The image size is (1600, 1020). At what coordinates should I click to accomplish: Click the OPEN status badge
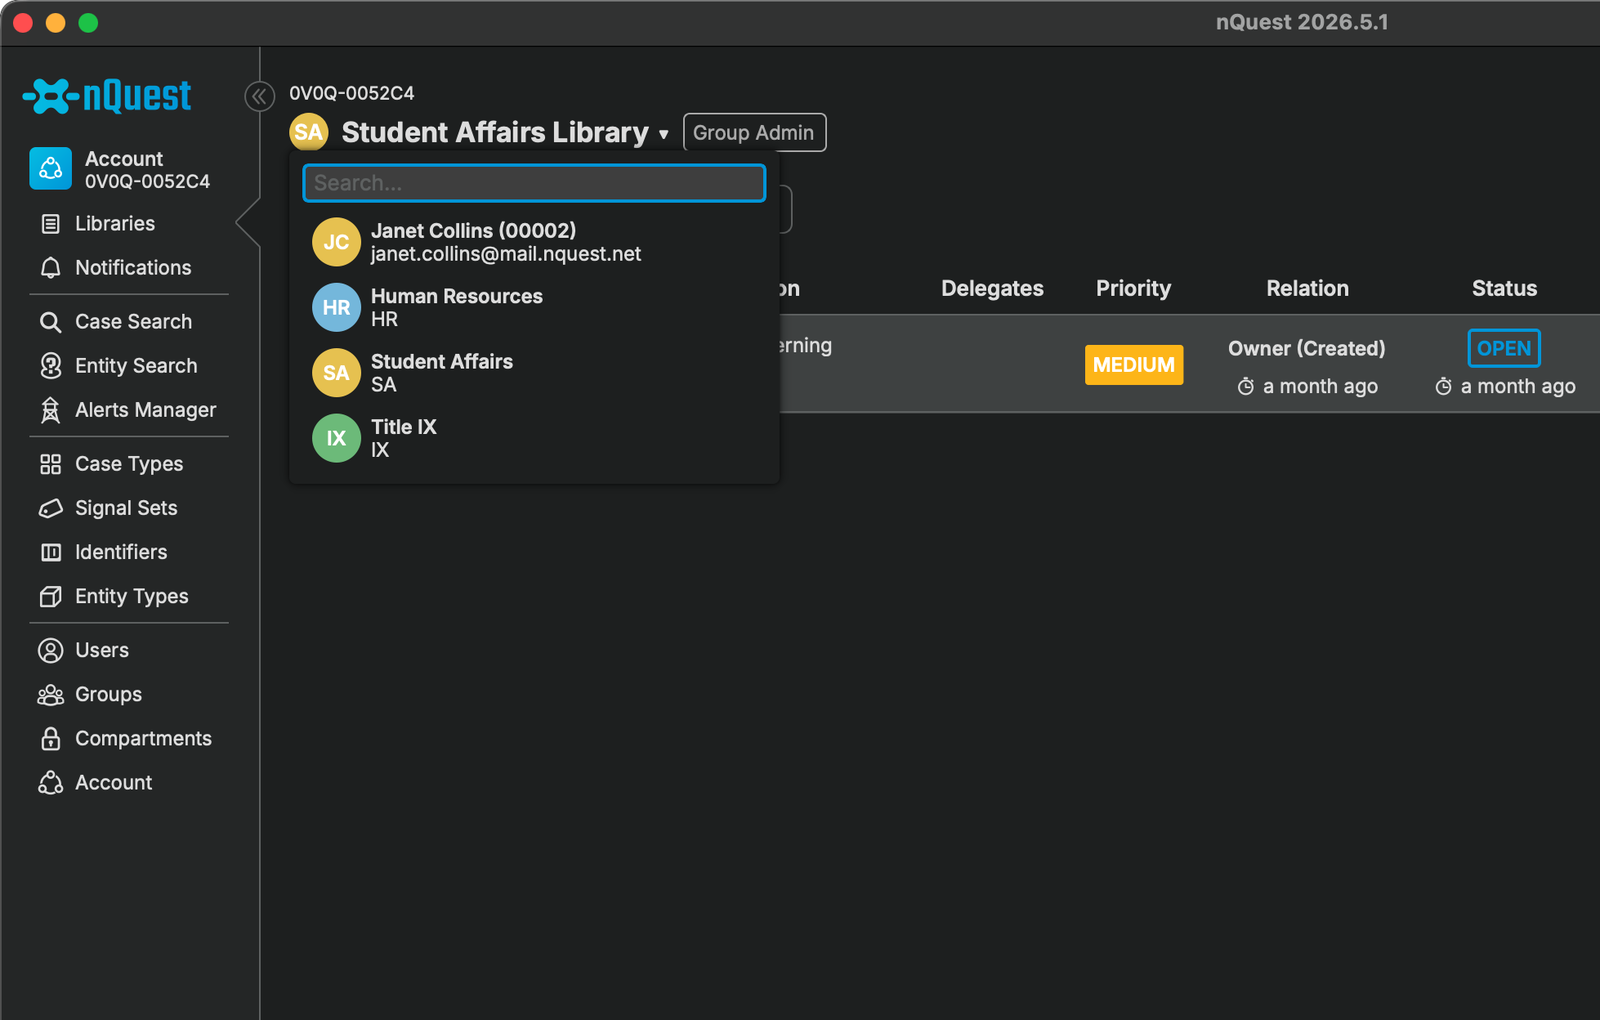tap(1504, 348)
